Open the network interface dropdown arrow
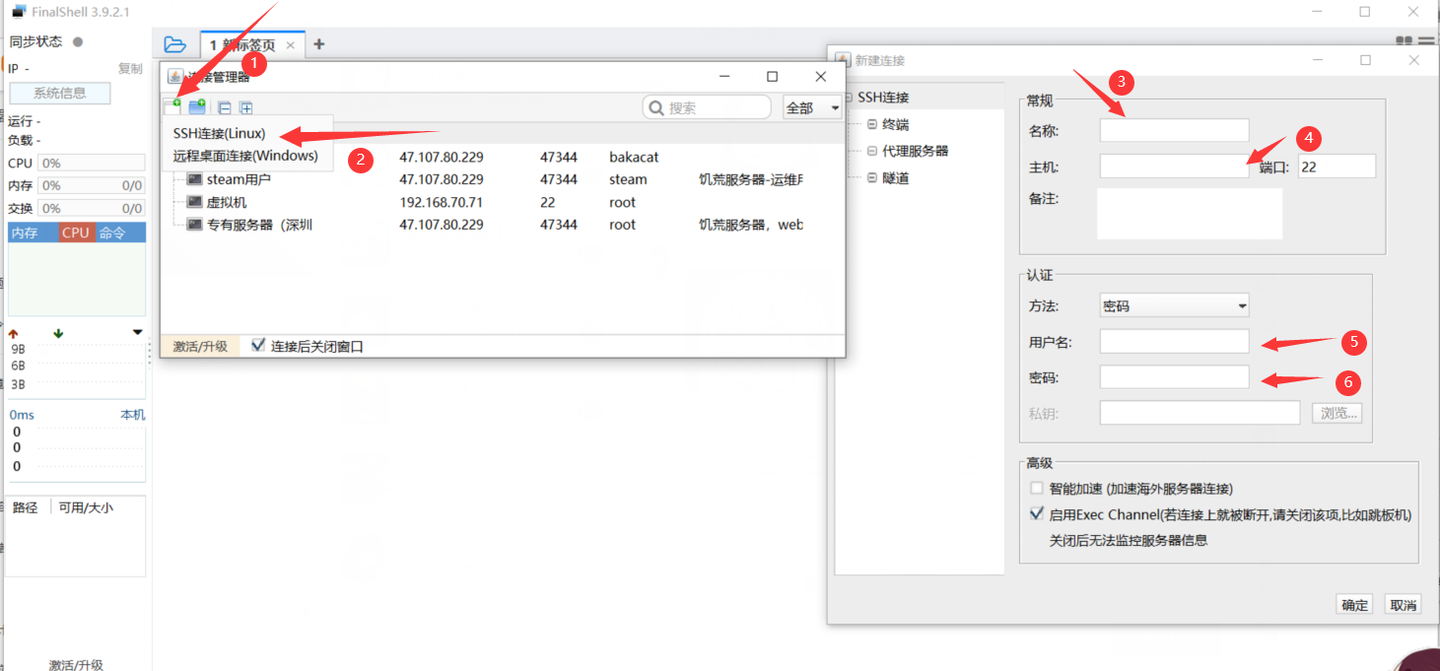Screen dimensions: 1440x671 (x=137, y=333)
